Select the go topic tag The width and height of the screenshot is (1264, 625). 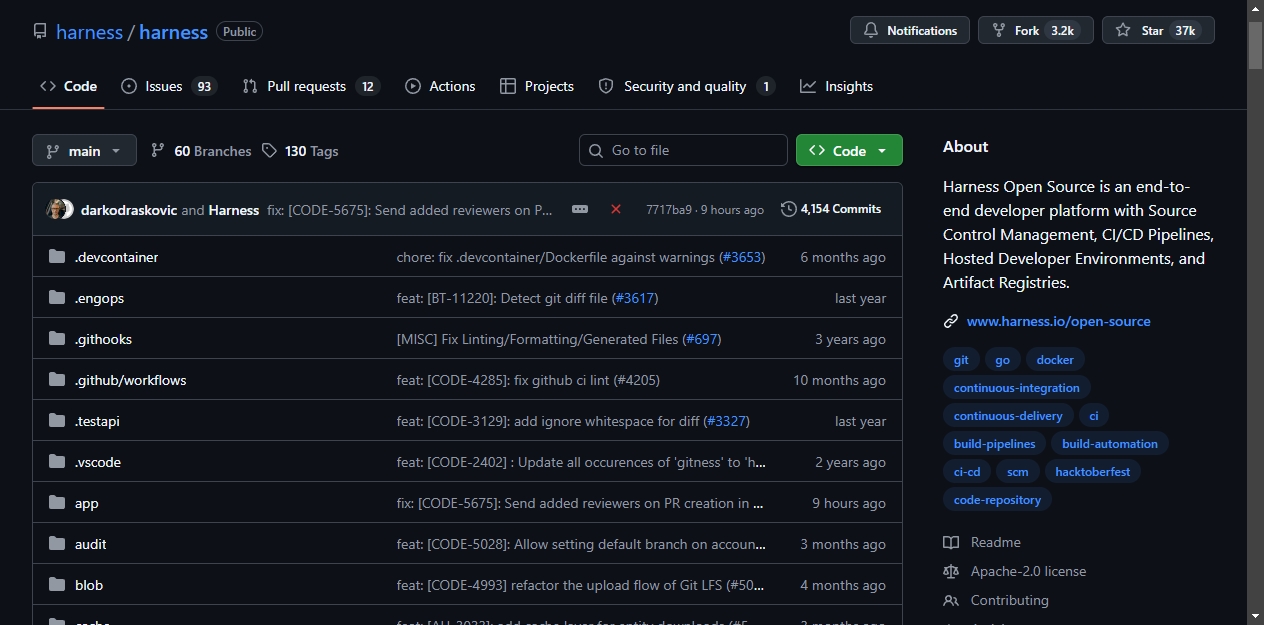[1002, 360]
